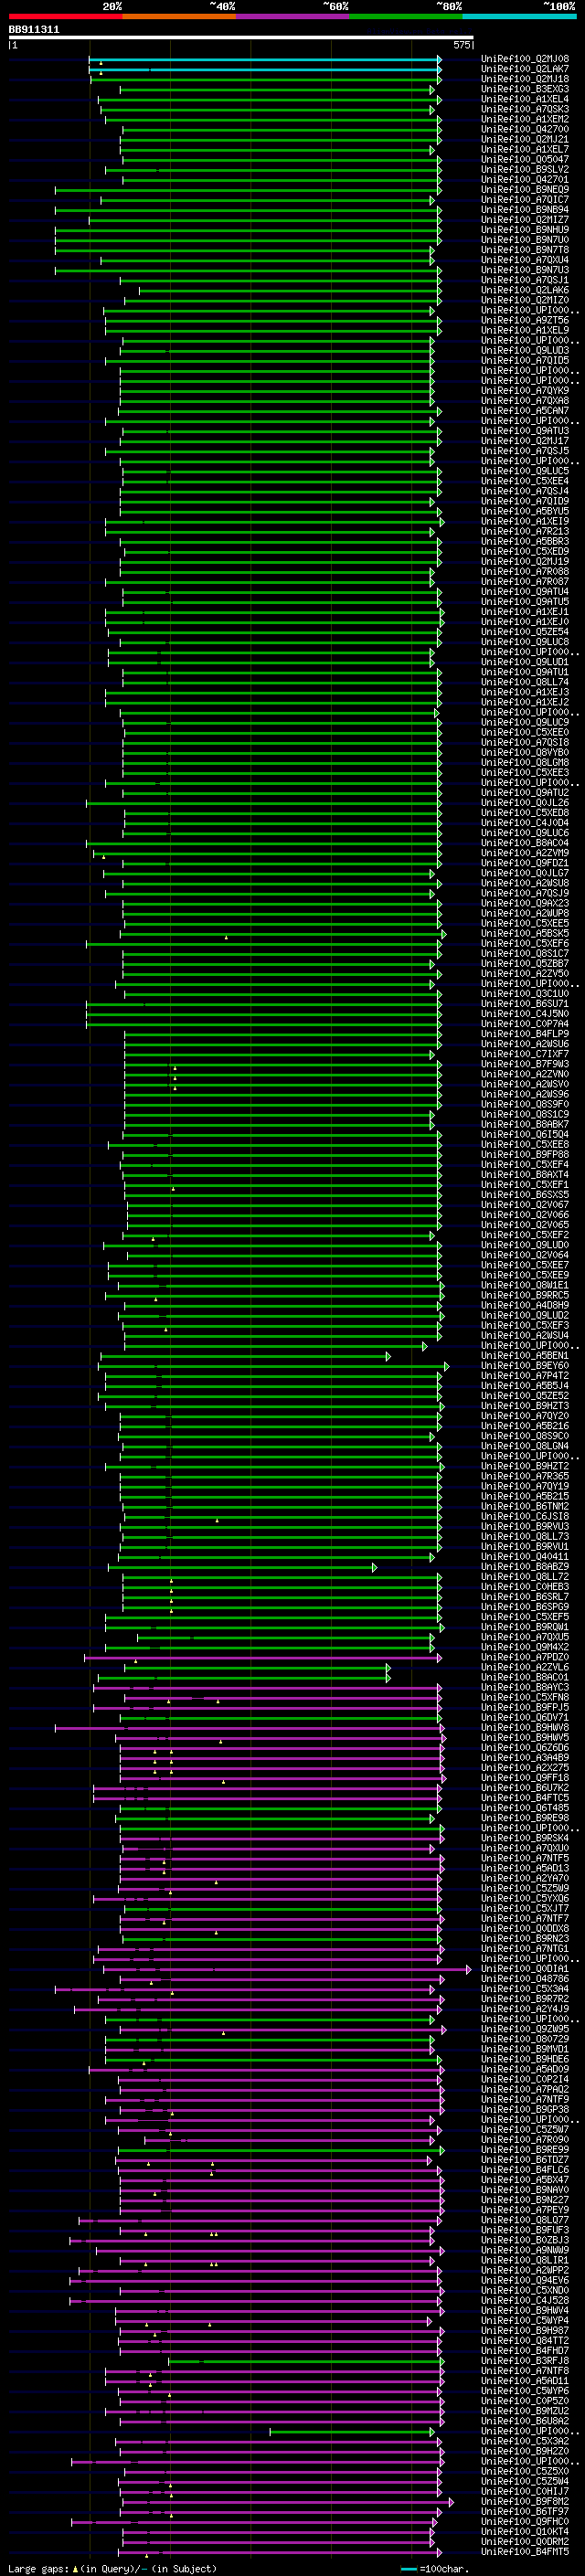This screenshot has height=2576, width=585.
Task: Select hit label UniRef100_Q42700
Action: pos(525,129)
